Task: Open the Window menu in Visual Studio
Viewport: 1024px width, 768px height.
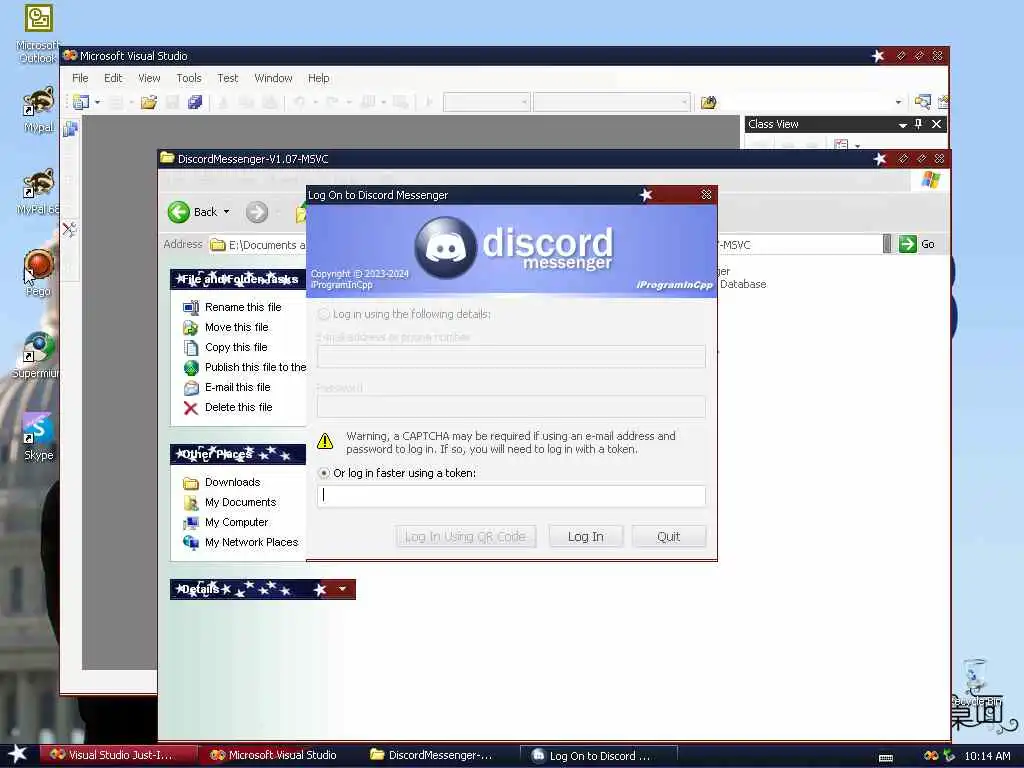Action: [273, 78]
